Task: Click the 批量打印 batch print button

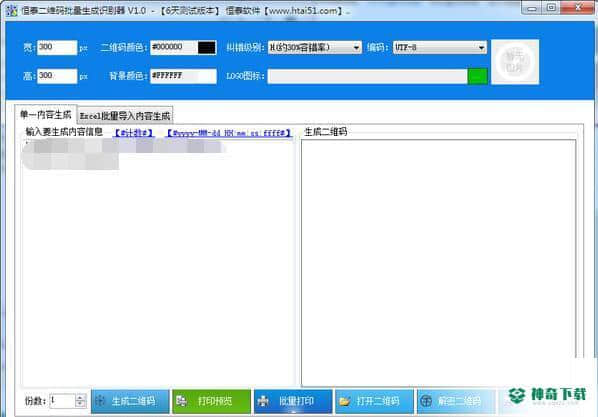Action: (293, 401)
